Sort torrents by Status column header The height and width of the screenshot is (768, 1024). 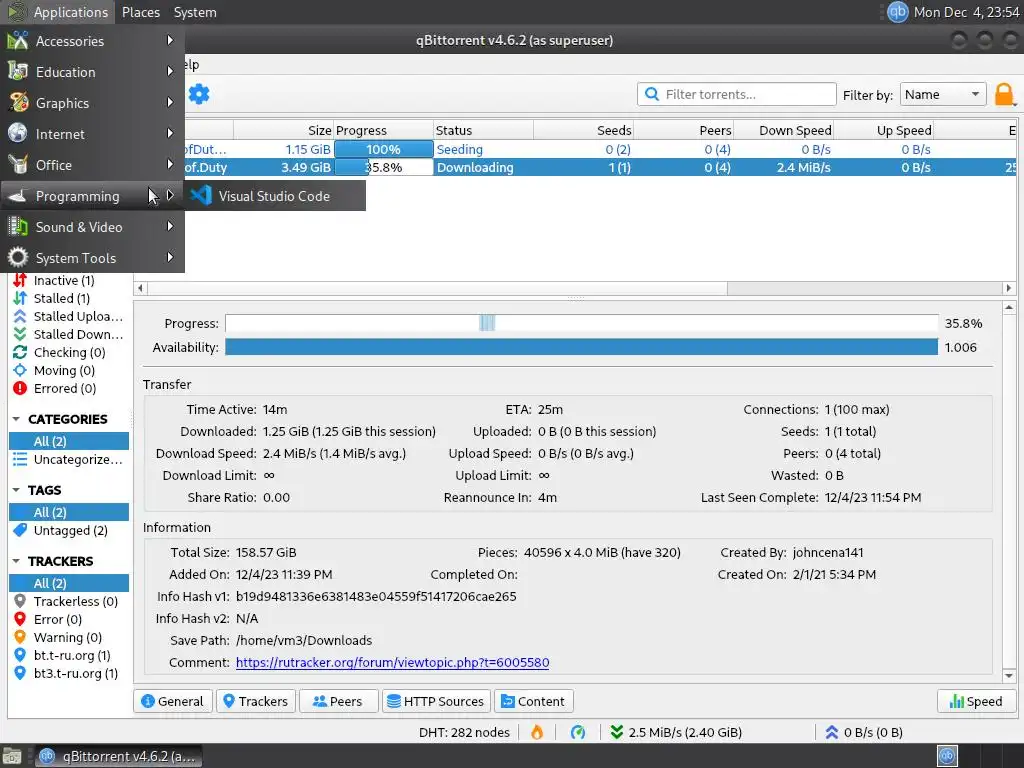[483, 130]
